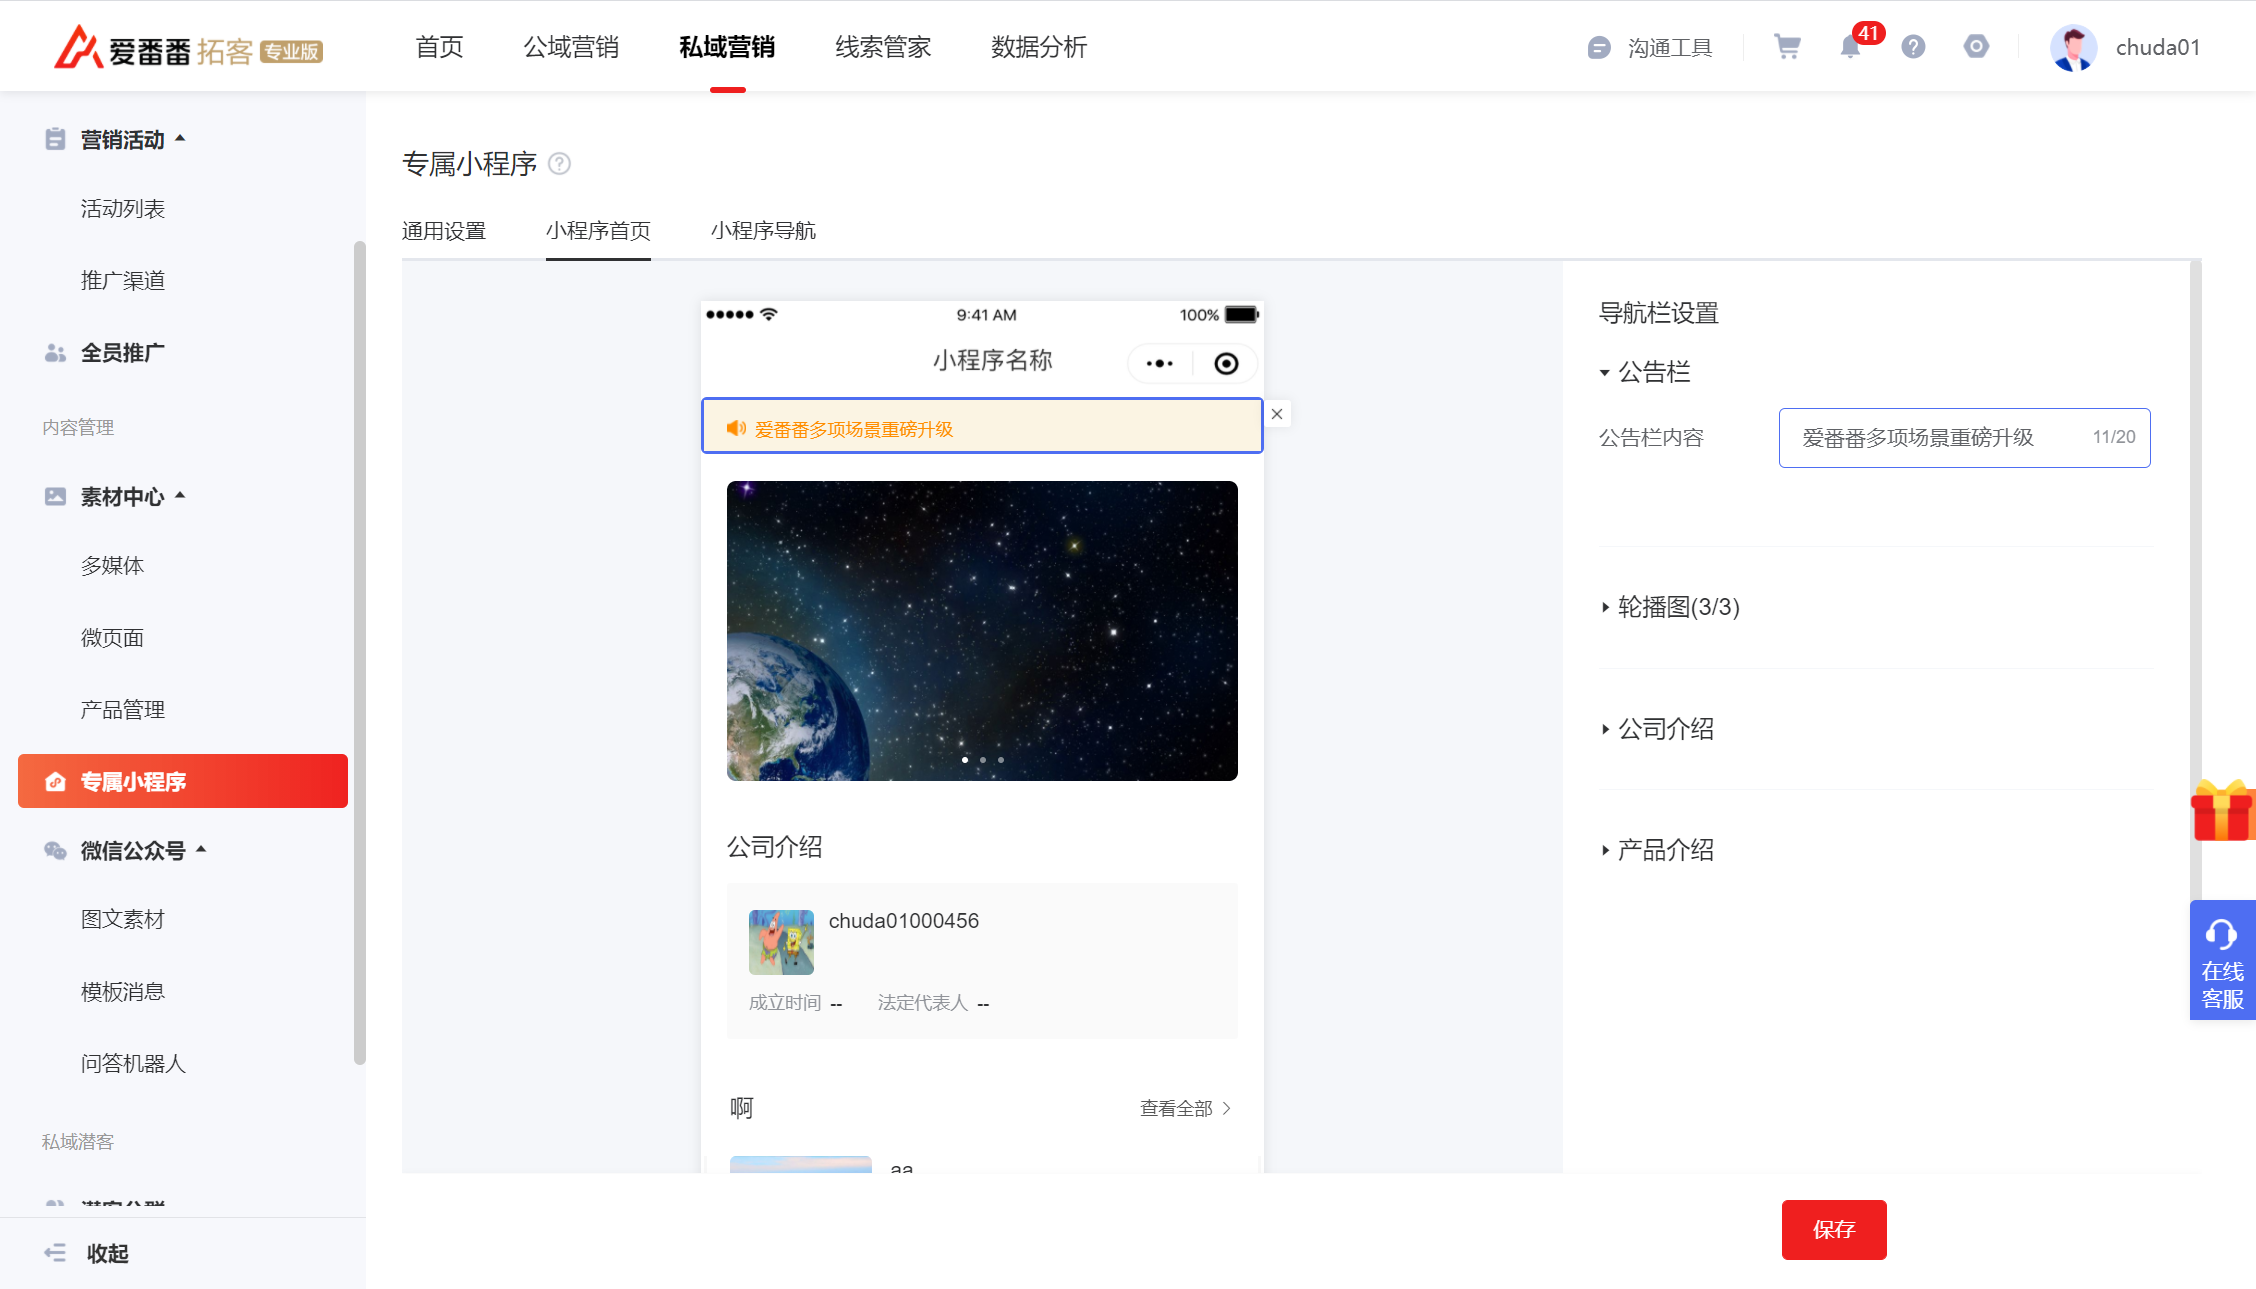Viewport: 2256px width, 1289px height.
Task: Go to 首页 top navigation
Action: pyautogui.click(x=439, y=47)
